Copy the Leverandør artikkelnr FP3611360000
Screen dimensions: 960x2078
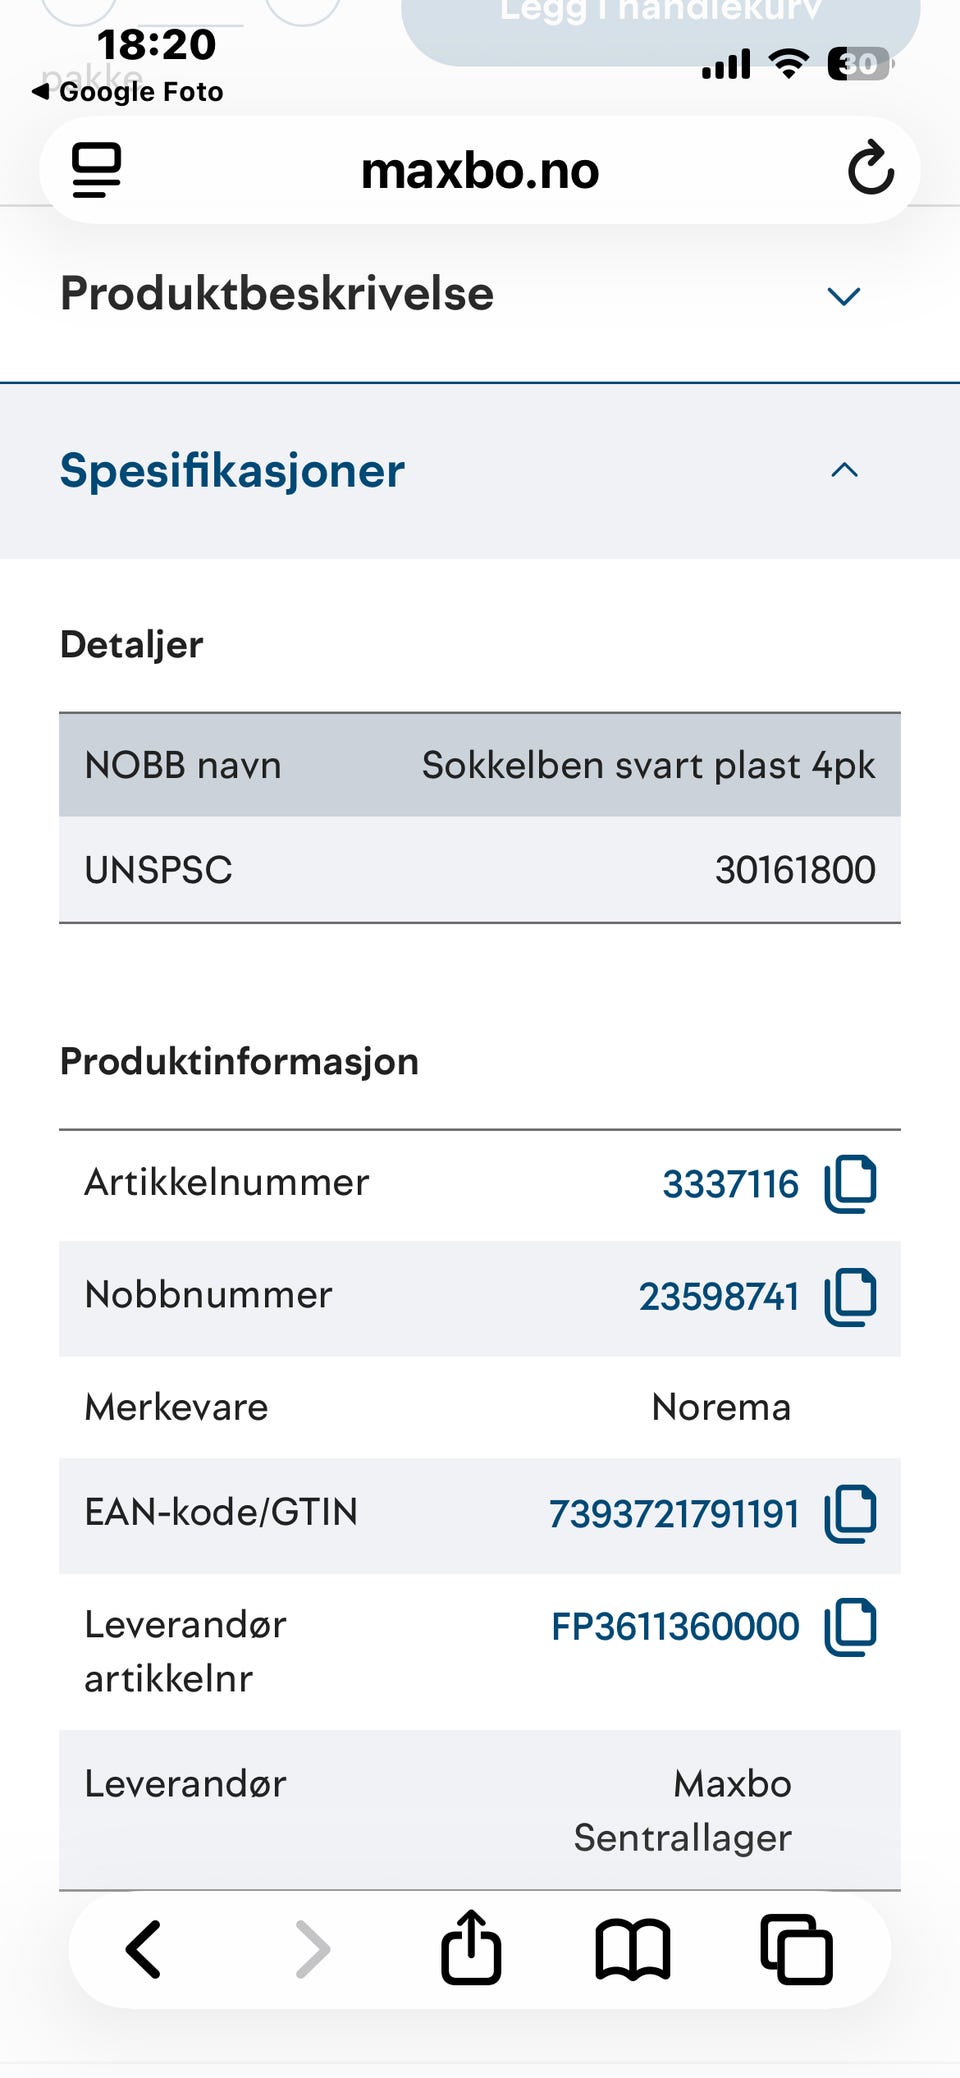pos(850,1627)
